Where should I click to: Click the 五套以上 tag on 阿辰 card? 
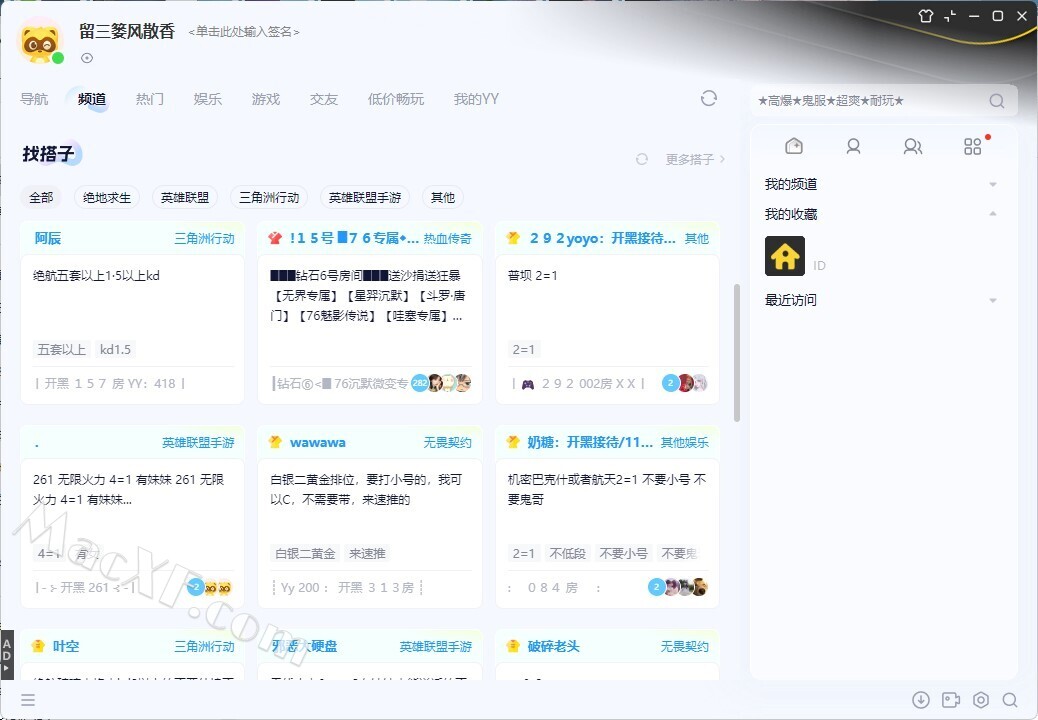pyautogui.click(x=62, y=349)
